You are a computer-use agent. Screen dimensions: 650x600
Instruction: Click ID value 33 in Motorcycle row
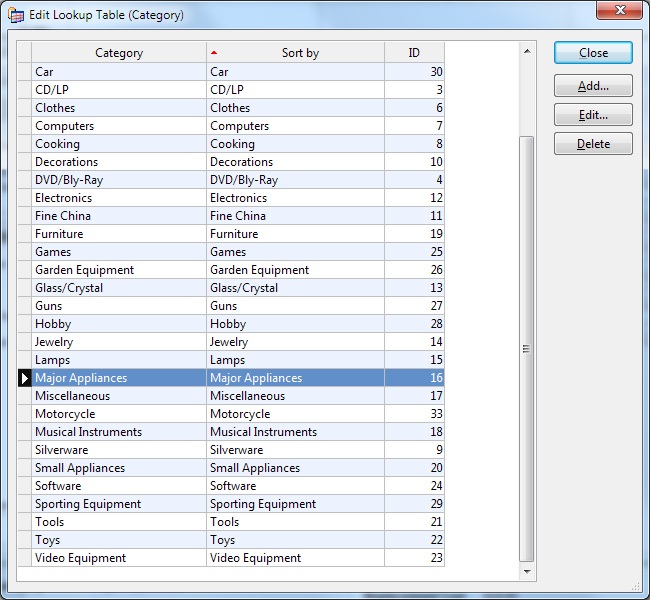click(x=414, y=414)
